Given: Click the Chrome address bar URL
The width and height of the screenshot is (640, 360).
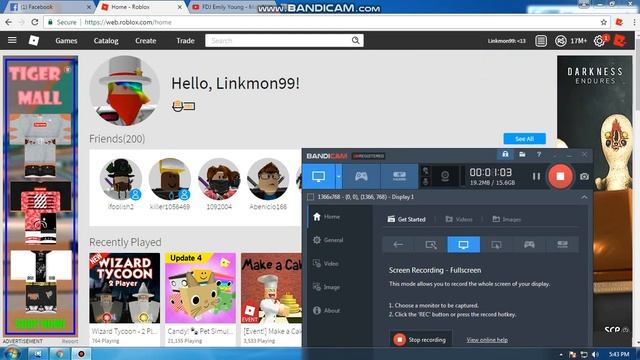Looking at the screenshot, I should (x=128, y=22).
